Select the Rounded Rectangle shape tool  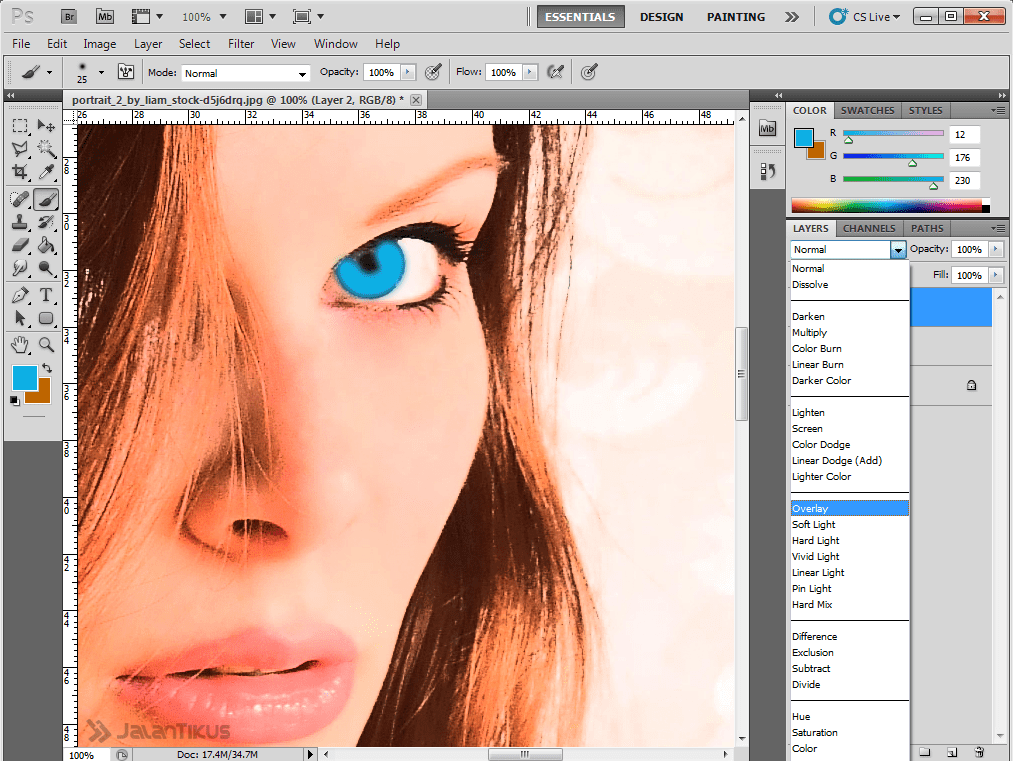click(x=46, y=318)
